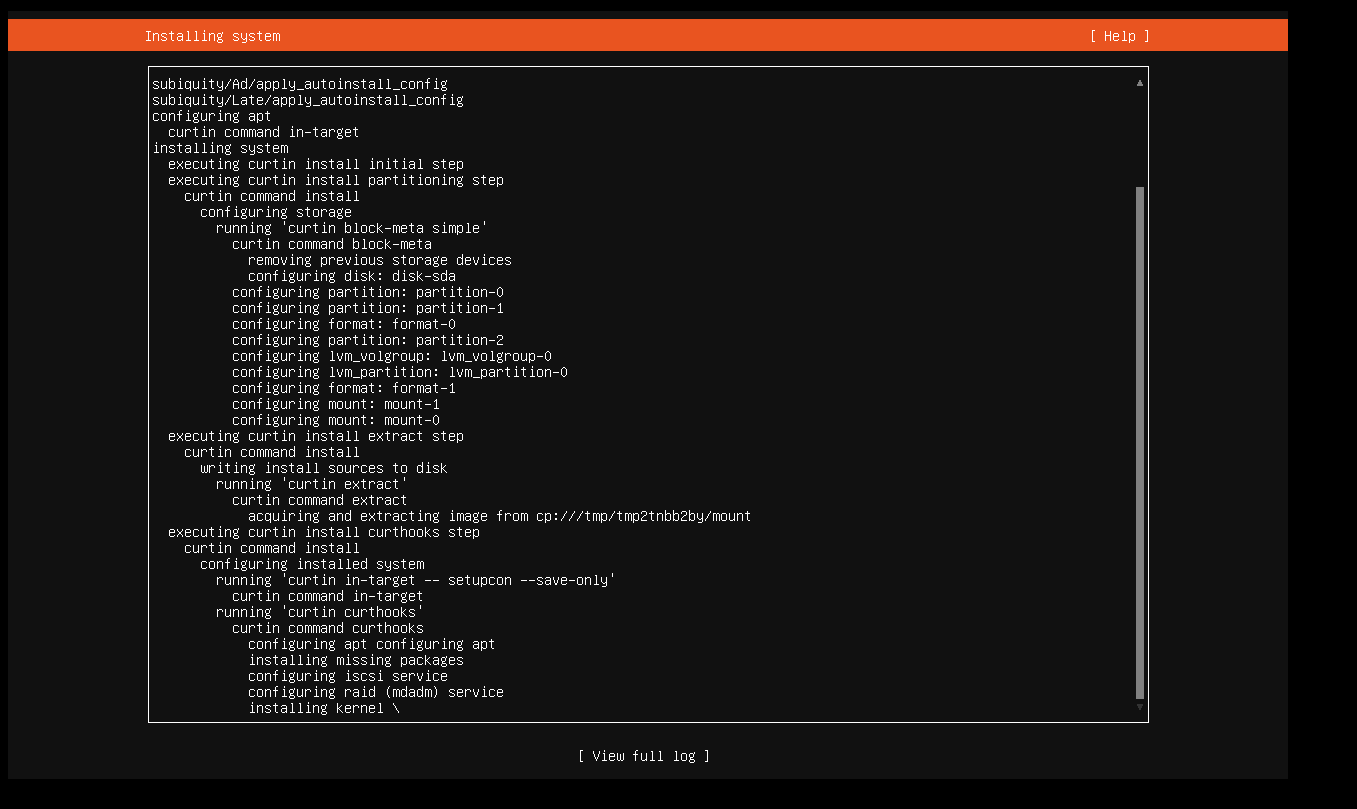1357x809 pixels.
Task: Click the "running 'curtin block-meta simple'" line
Action: click(x=352, y=228)
